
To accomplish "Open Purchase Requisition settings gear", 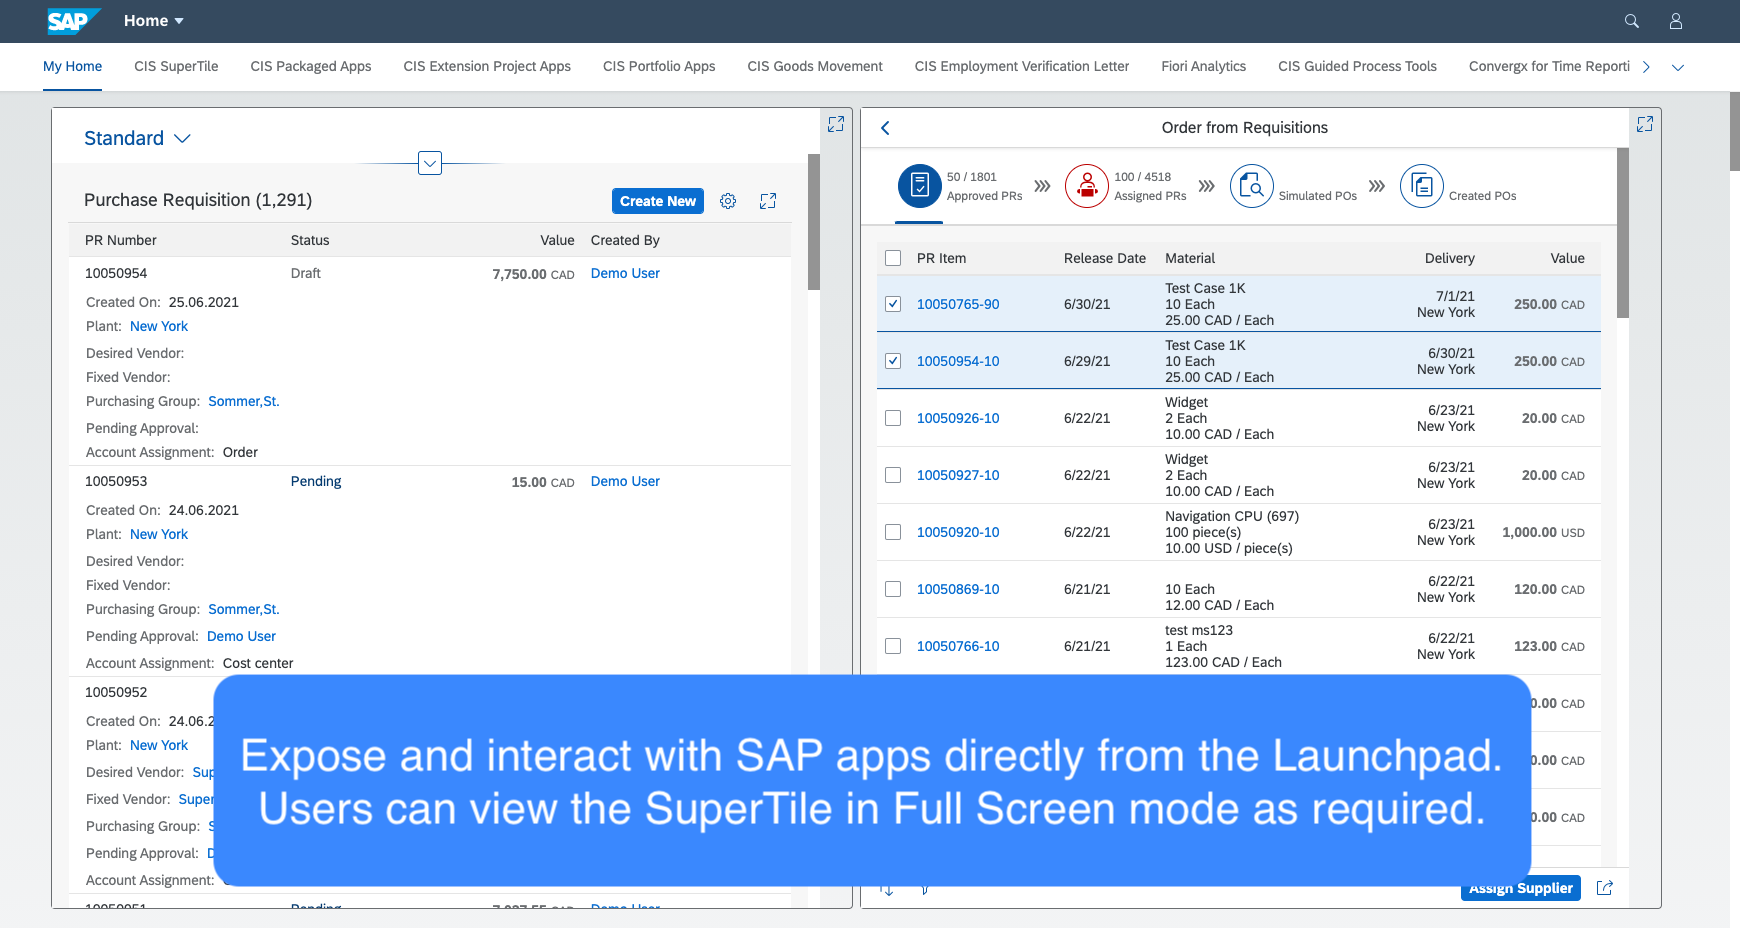I will click(x=728, y=201).
